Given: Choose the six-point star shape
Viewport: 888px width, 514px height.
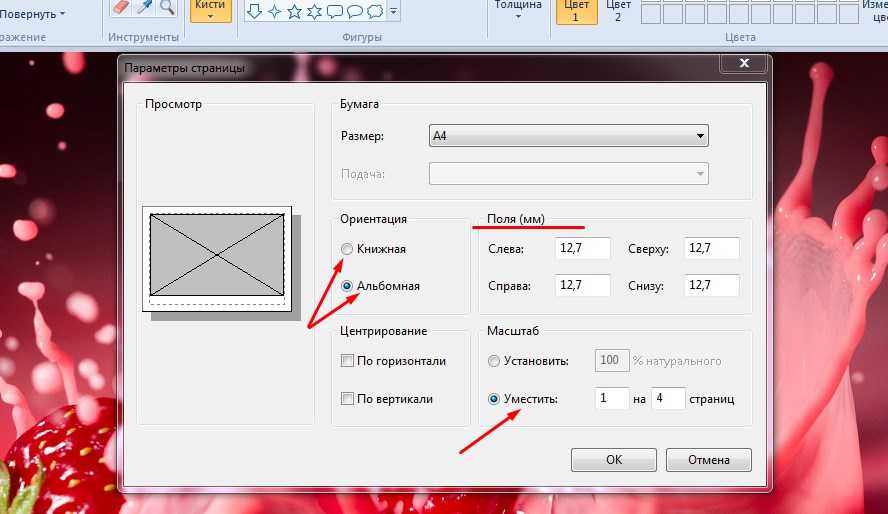Looking at the screenshot, I should click(314, 11).
